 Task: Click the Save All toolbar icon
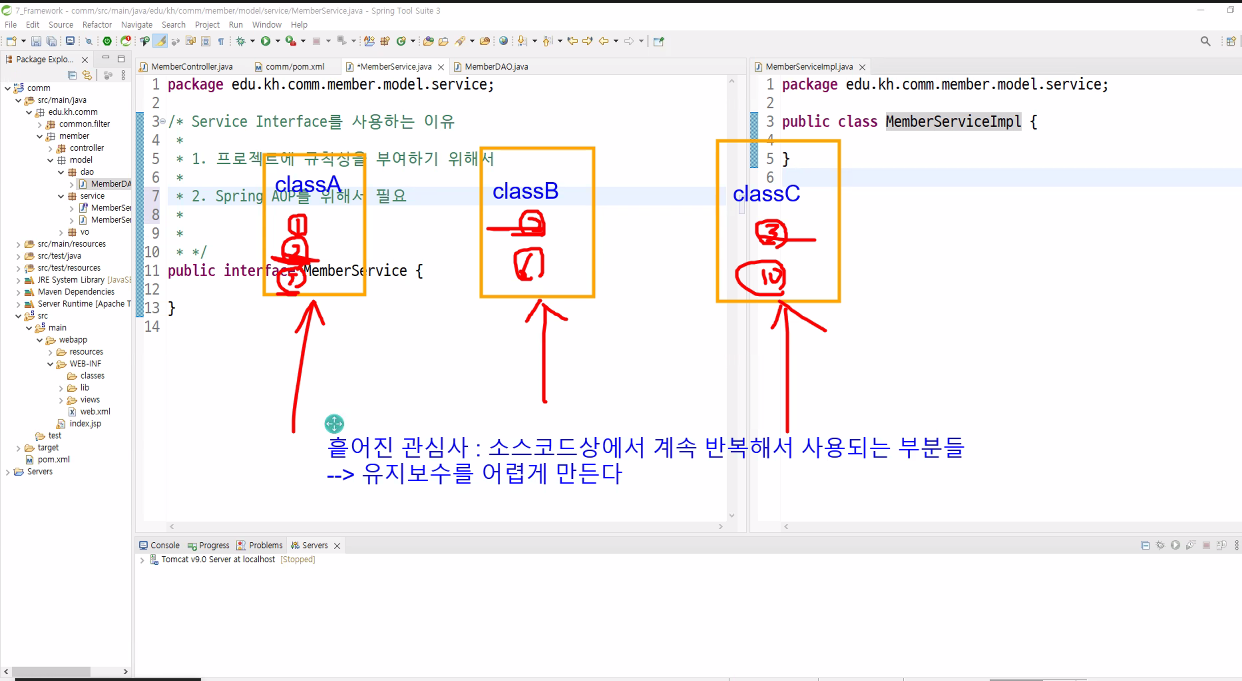tap(51, 41)
